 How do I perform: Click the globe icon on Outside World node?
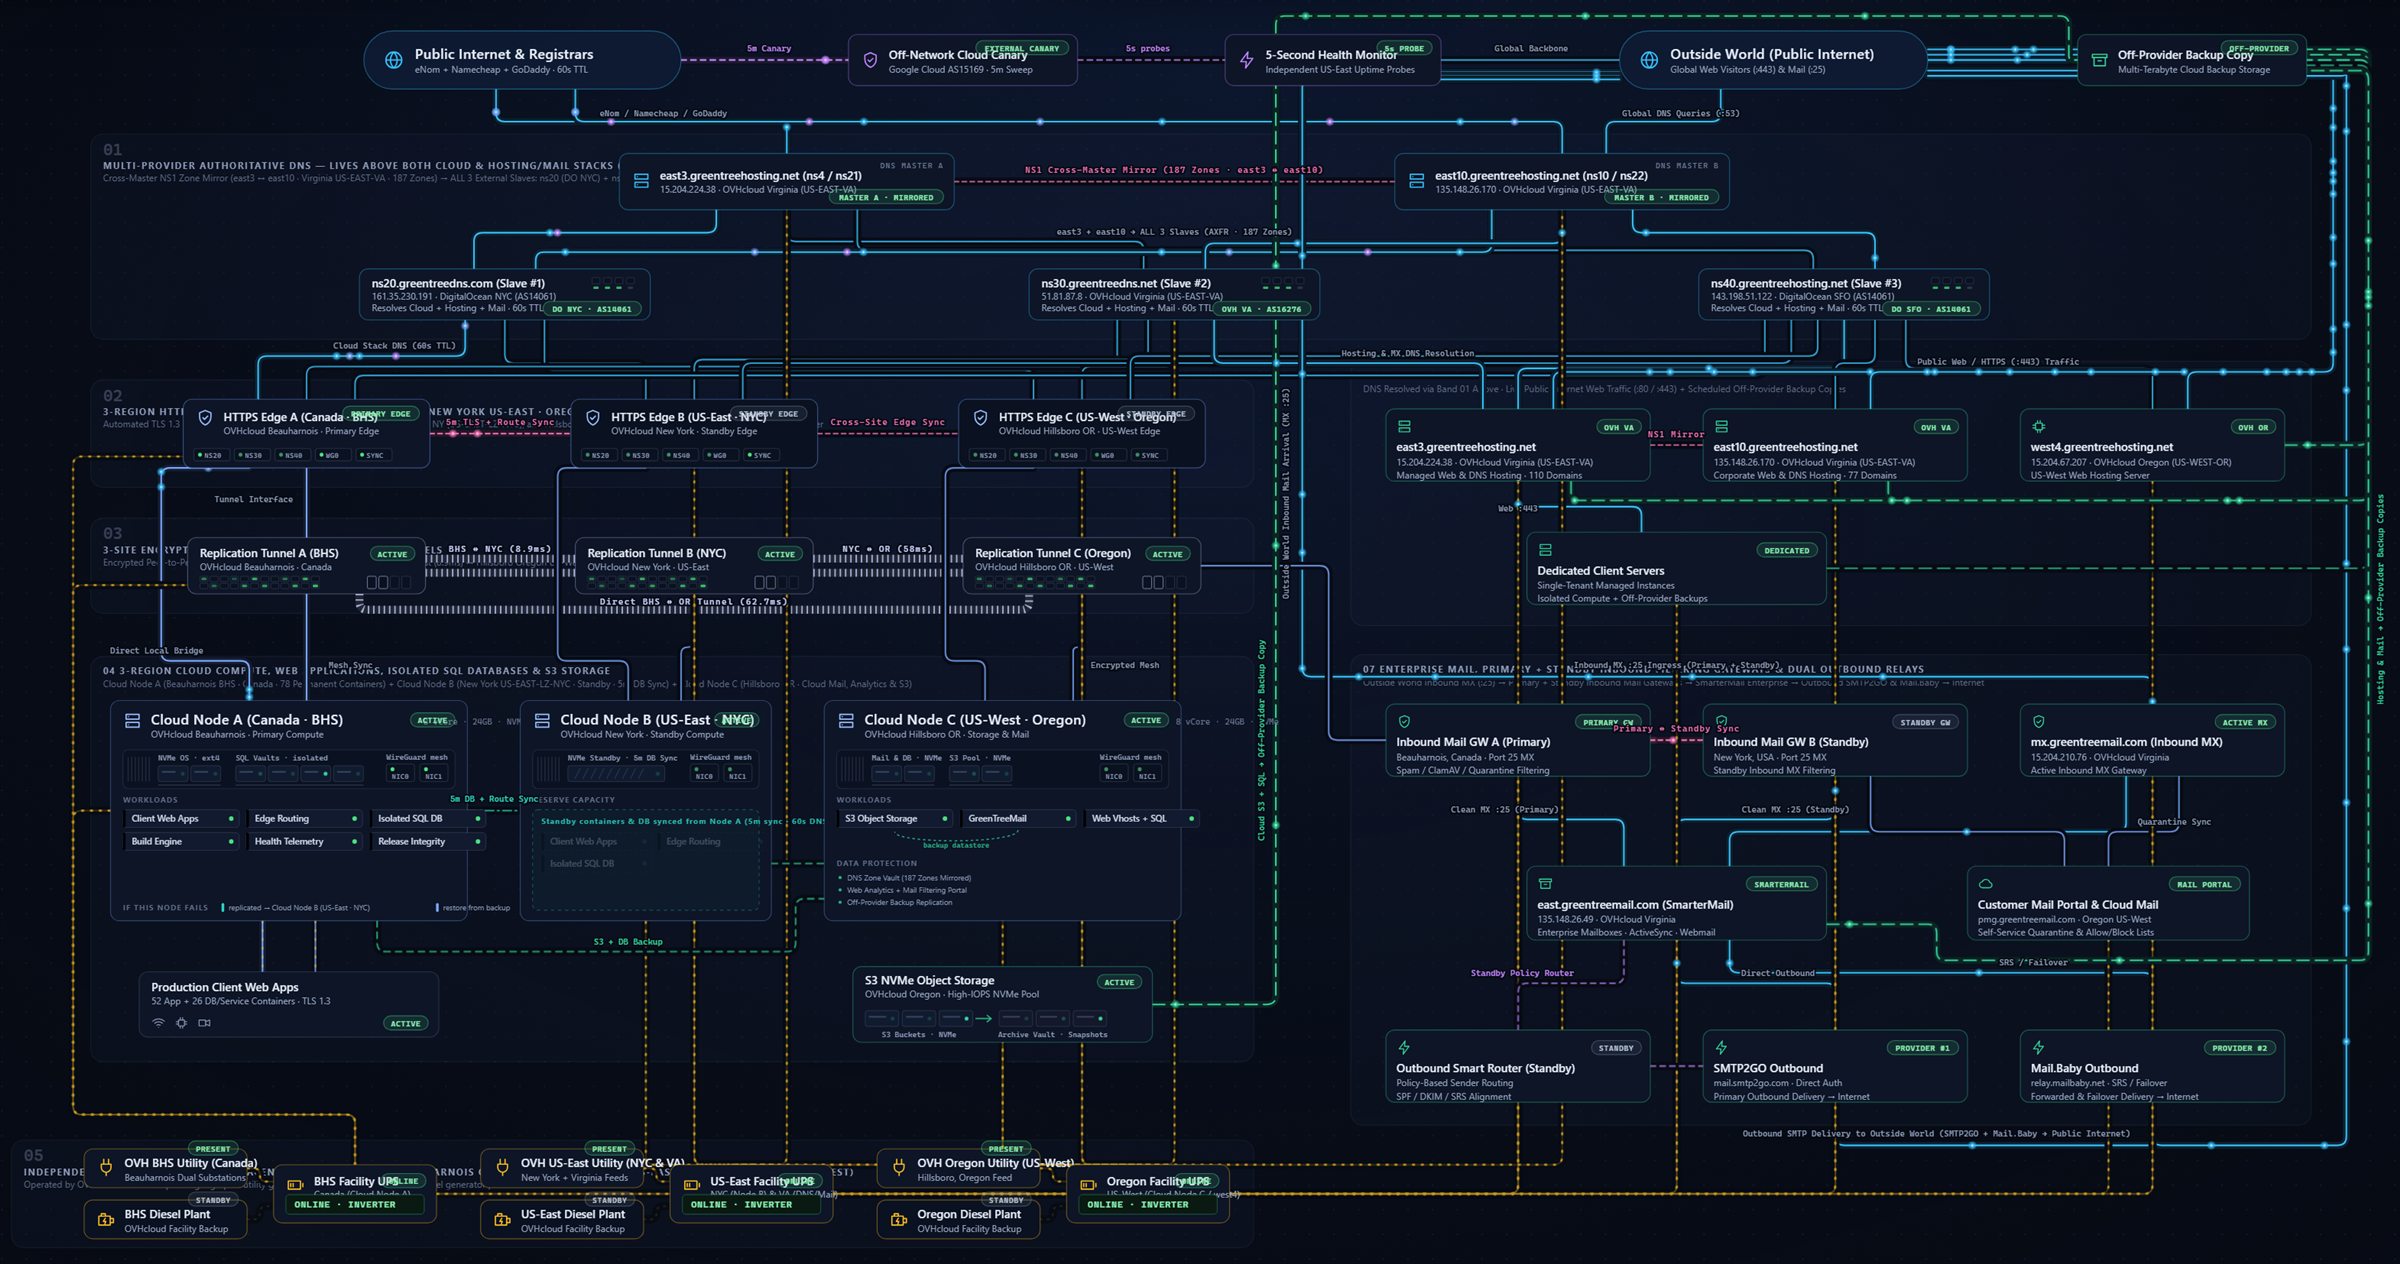[1649, 61]
